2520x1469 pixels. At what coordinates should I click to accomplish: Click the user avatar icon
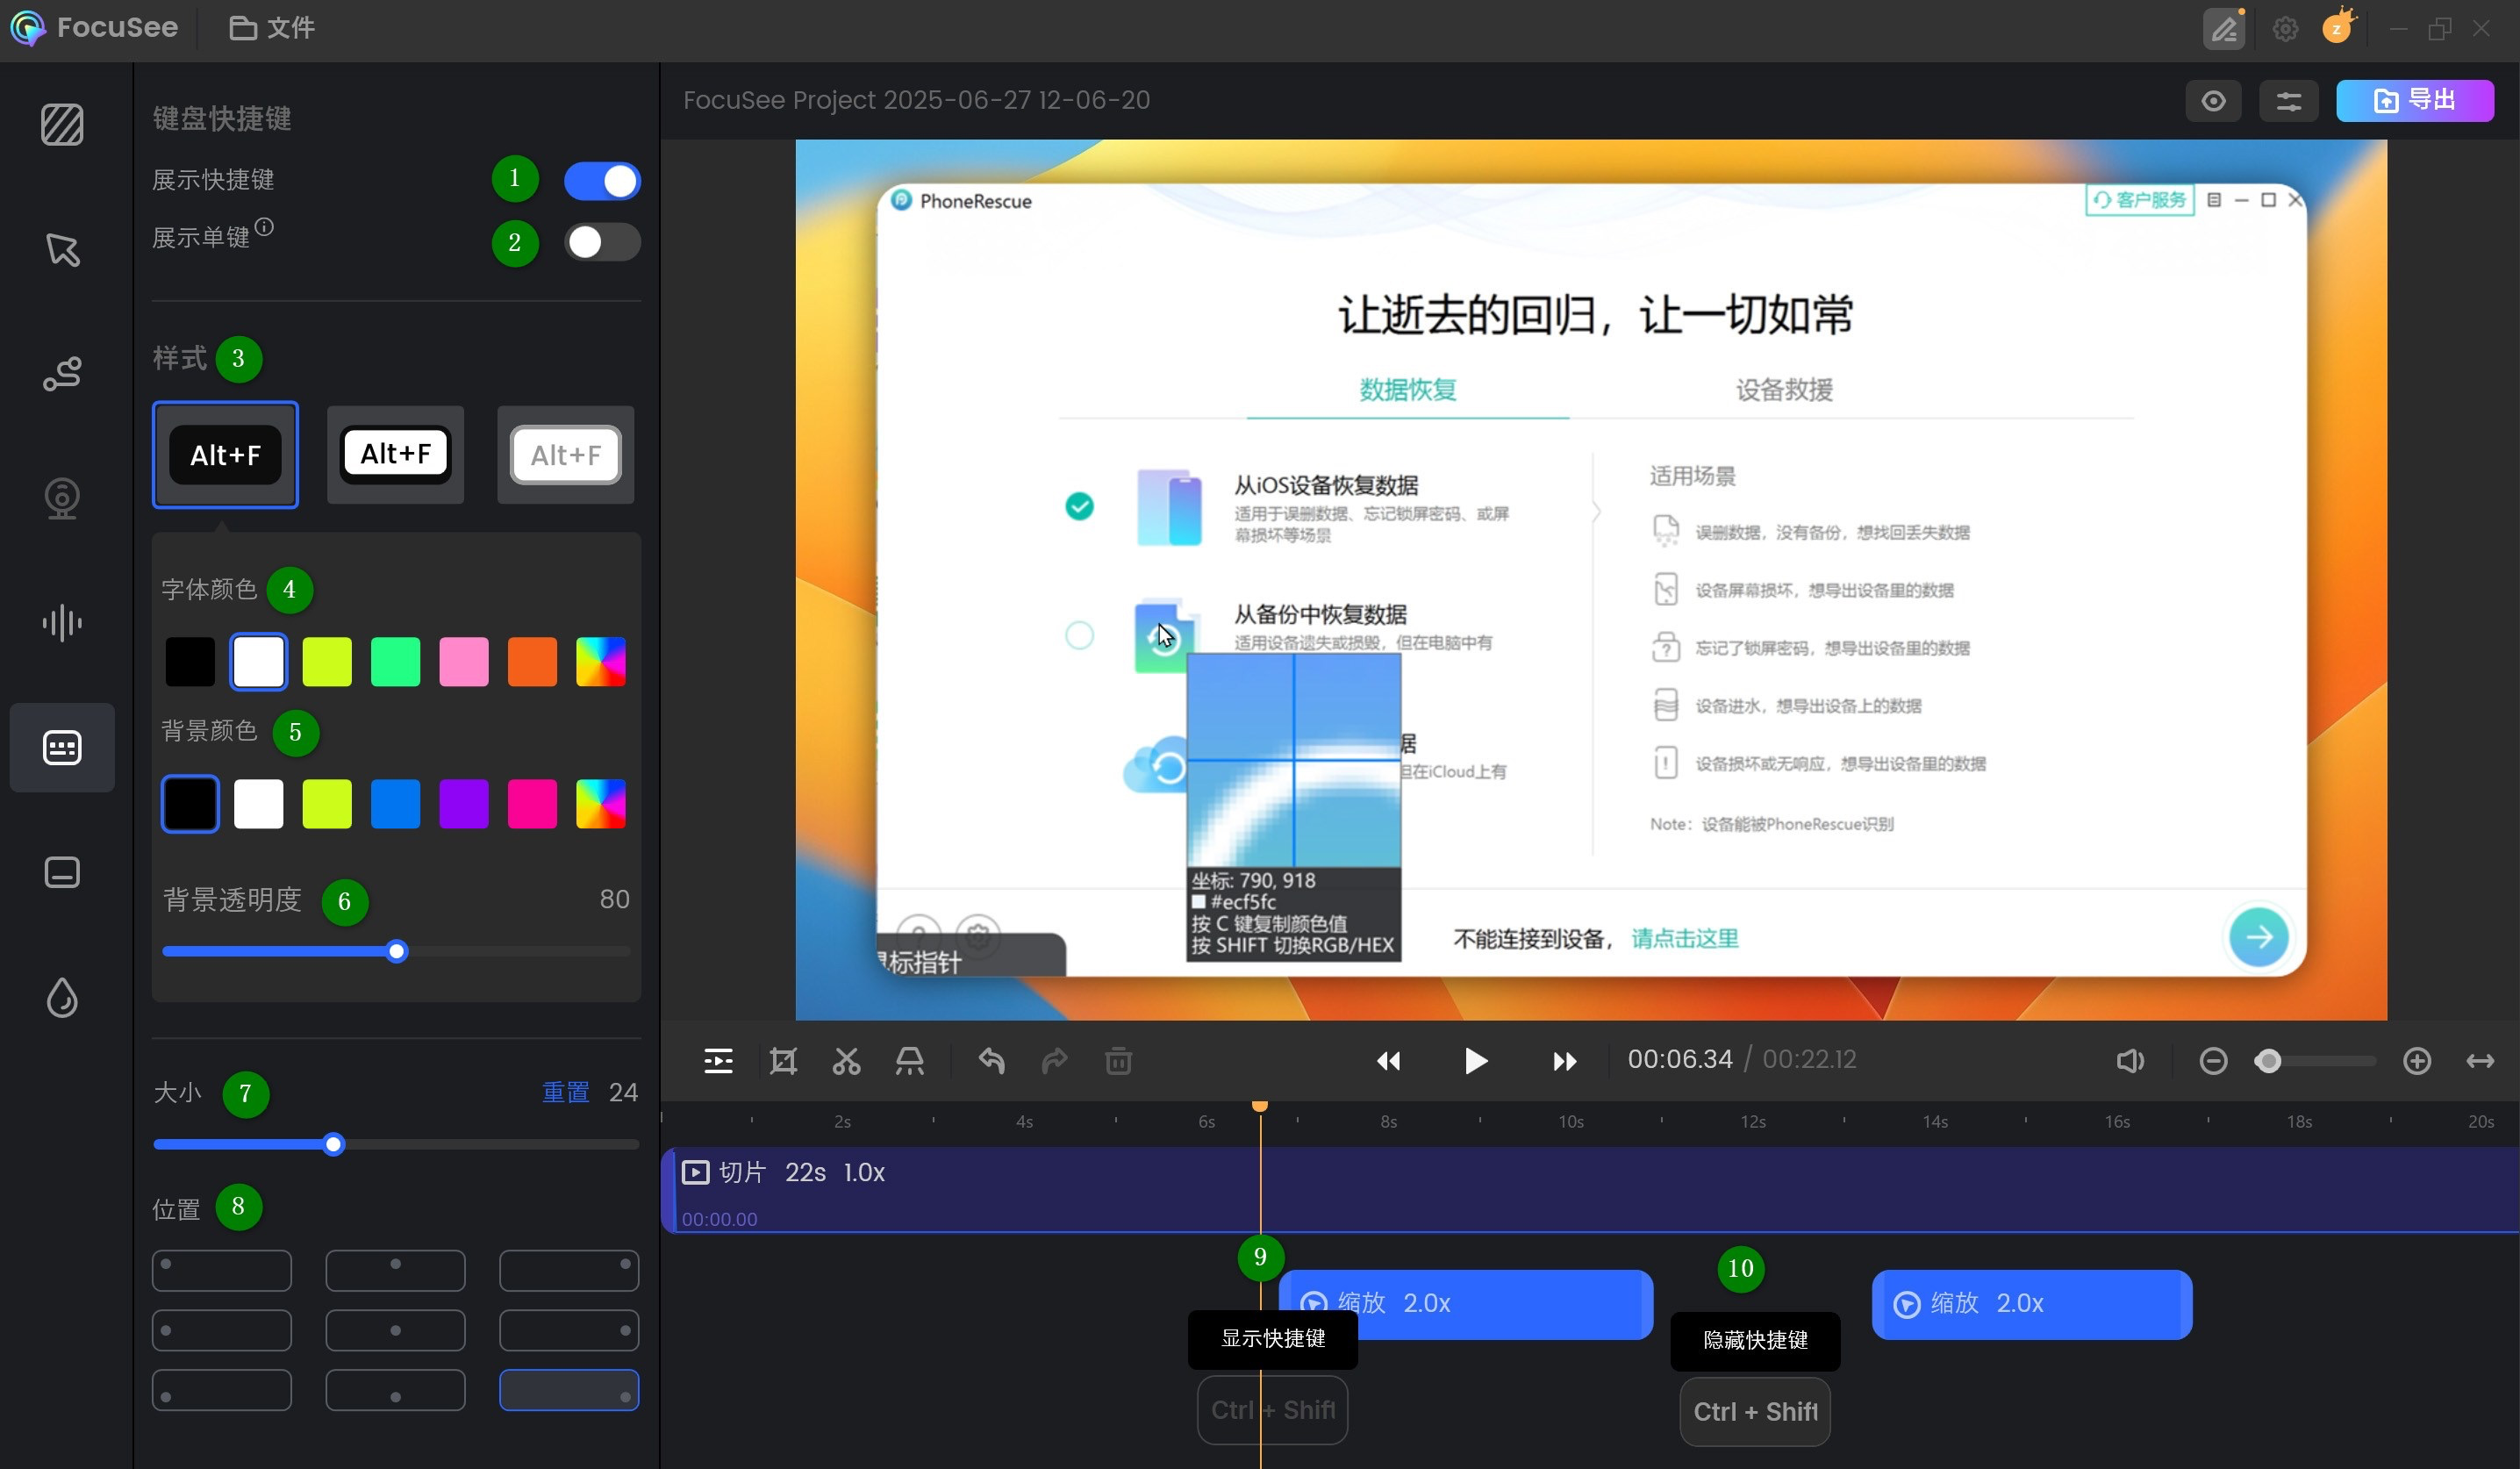point(2337,27)
